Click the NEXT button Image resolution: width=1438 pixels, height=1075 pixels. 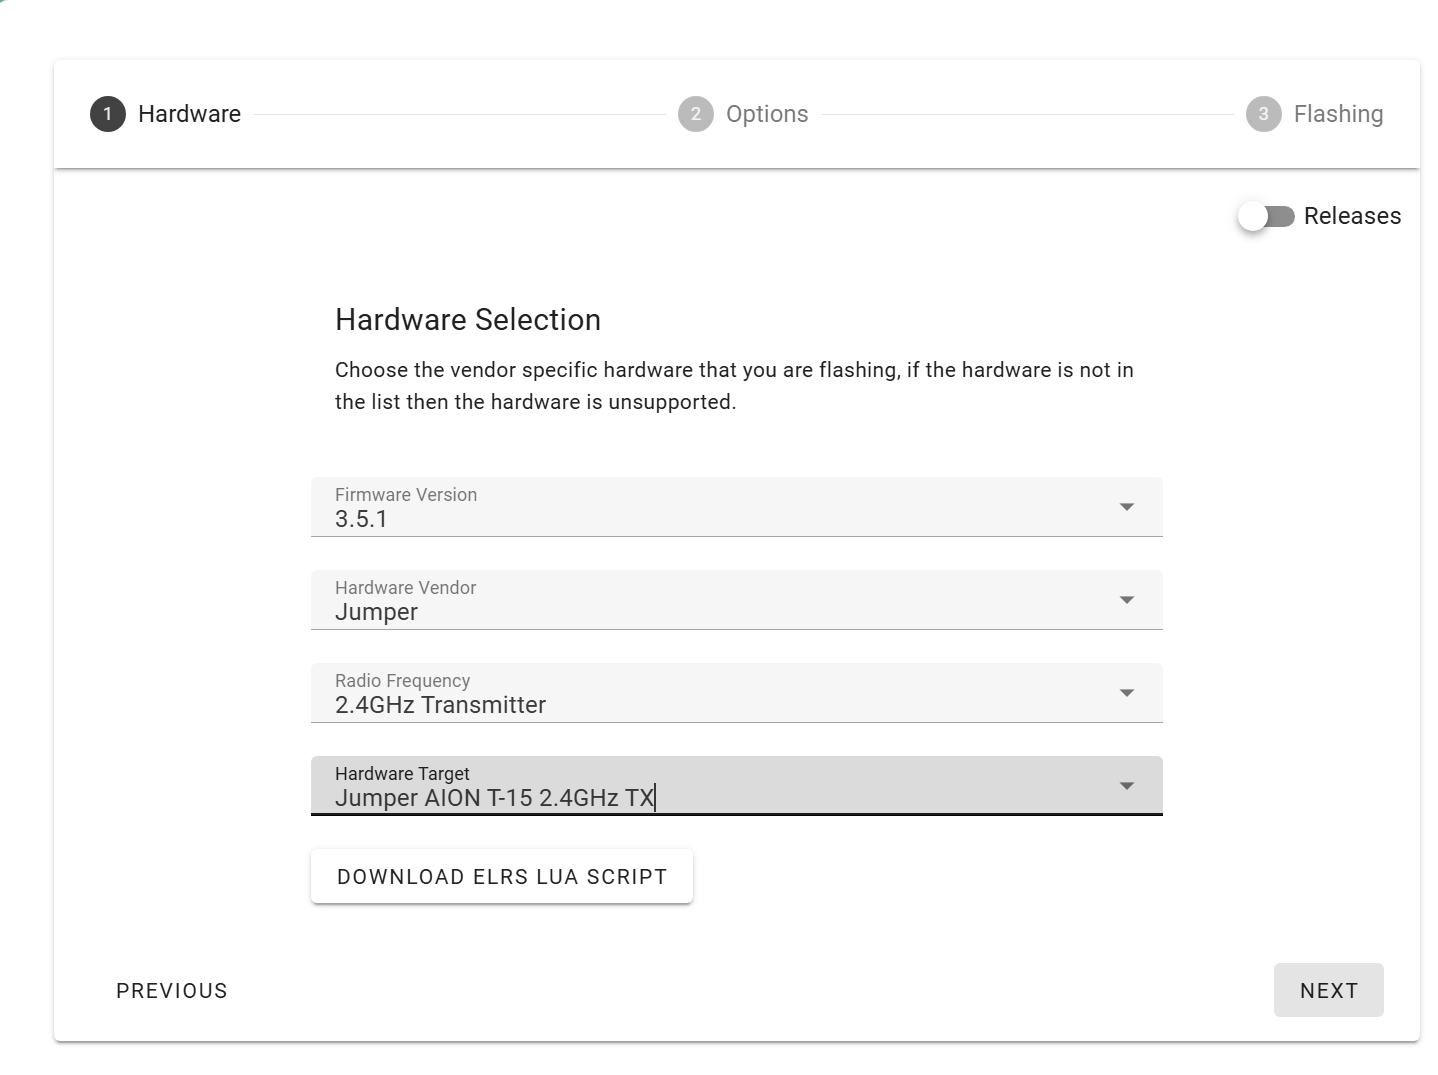pos(1329,990)
